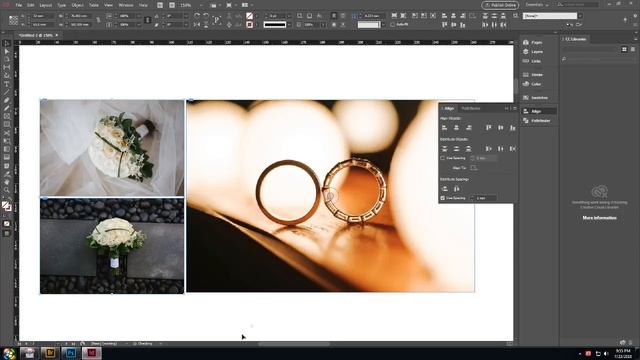The image size is (640, 360).
Task: Open the stroke weight dropdown
Action: pyautogui.click(x=289, y=16)
